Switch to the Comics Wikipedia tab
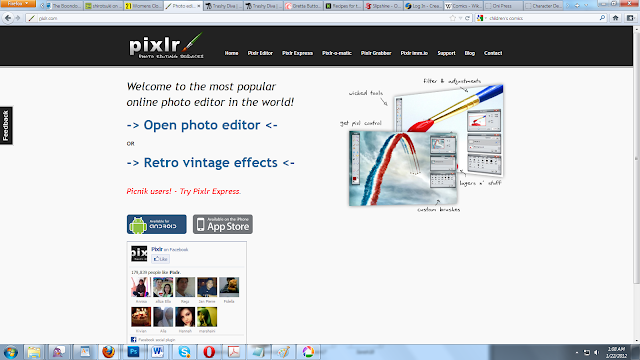The height and width of the screenshot is (360, 640). click(x=463, y=6)
